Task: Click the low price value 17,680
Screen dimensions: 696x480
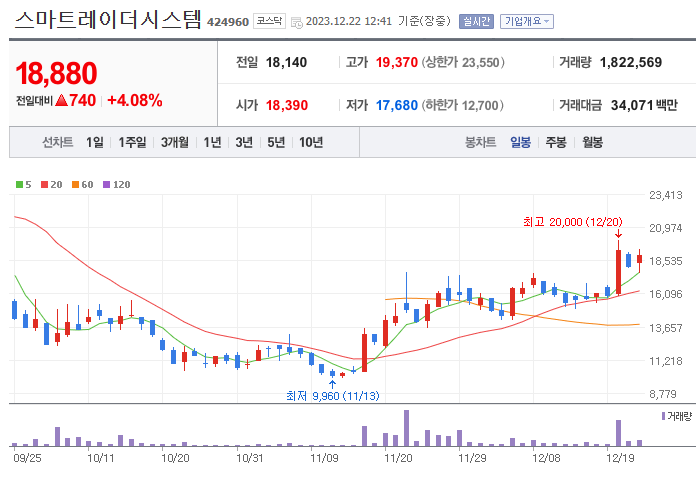Action: 397,105
